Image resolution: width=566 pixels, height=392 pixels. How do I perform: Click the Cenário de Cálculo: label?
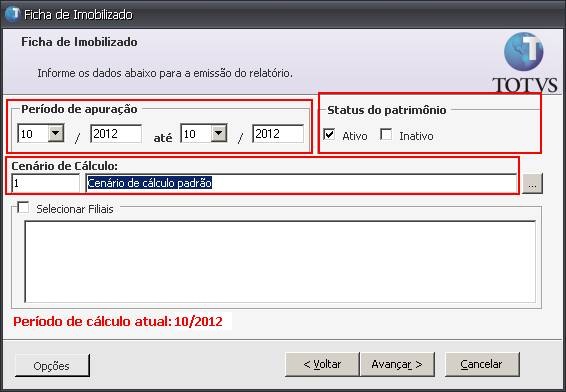coord(65,166)
